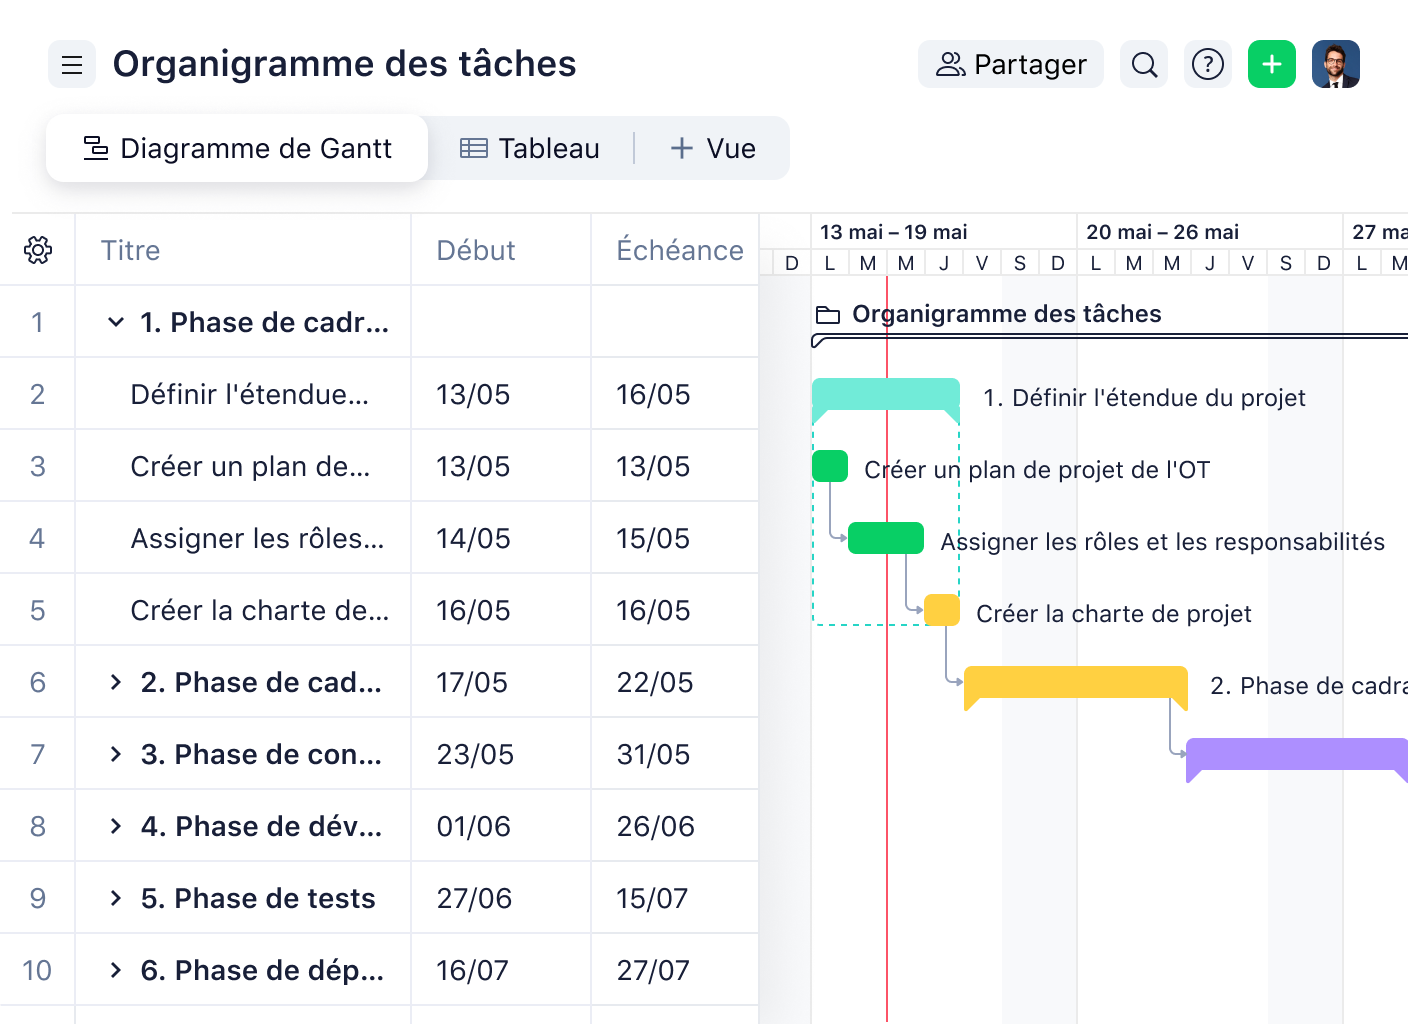The height and width of the screenshot is (1024, 1408).
Task: Select row number 10
Action: click(x=37, y=971)
